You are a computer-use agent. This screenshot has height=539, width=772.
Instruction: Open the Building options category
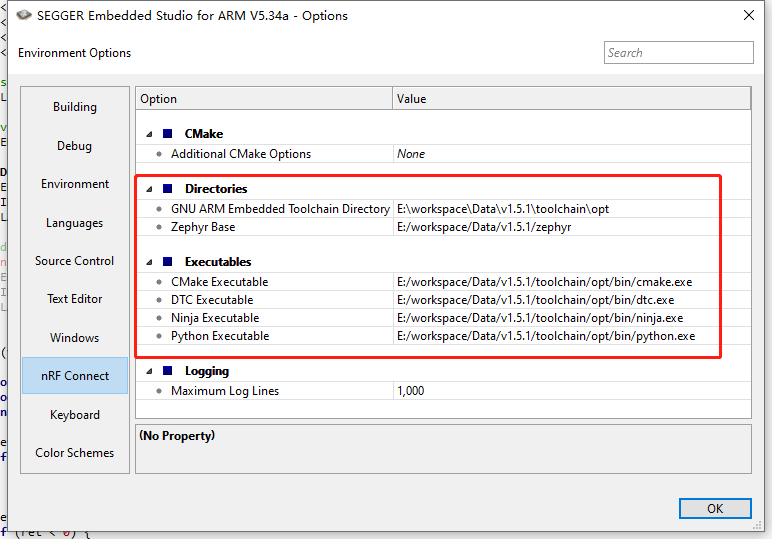pyautogui.click(x=75, y=107)
